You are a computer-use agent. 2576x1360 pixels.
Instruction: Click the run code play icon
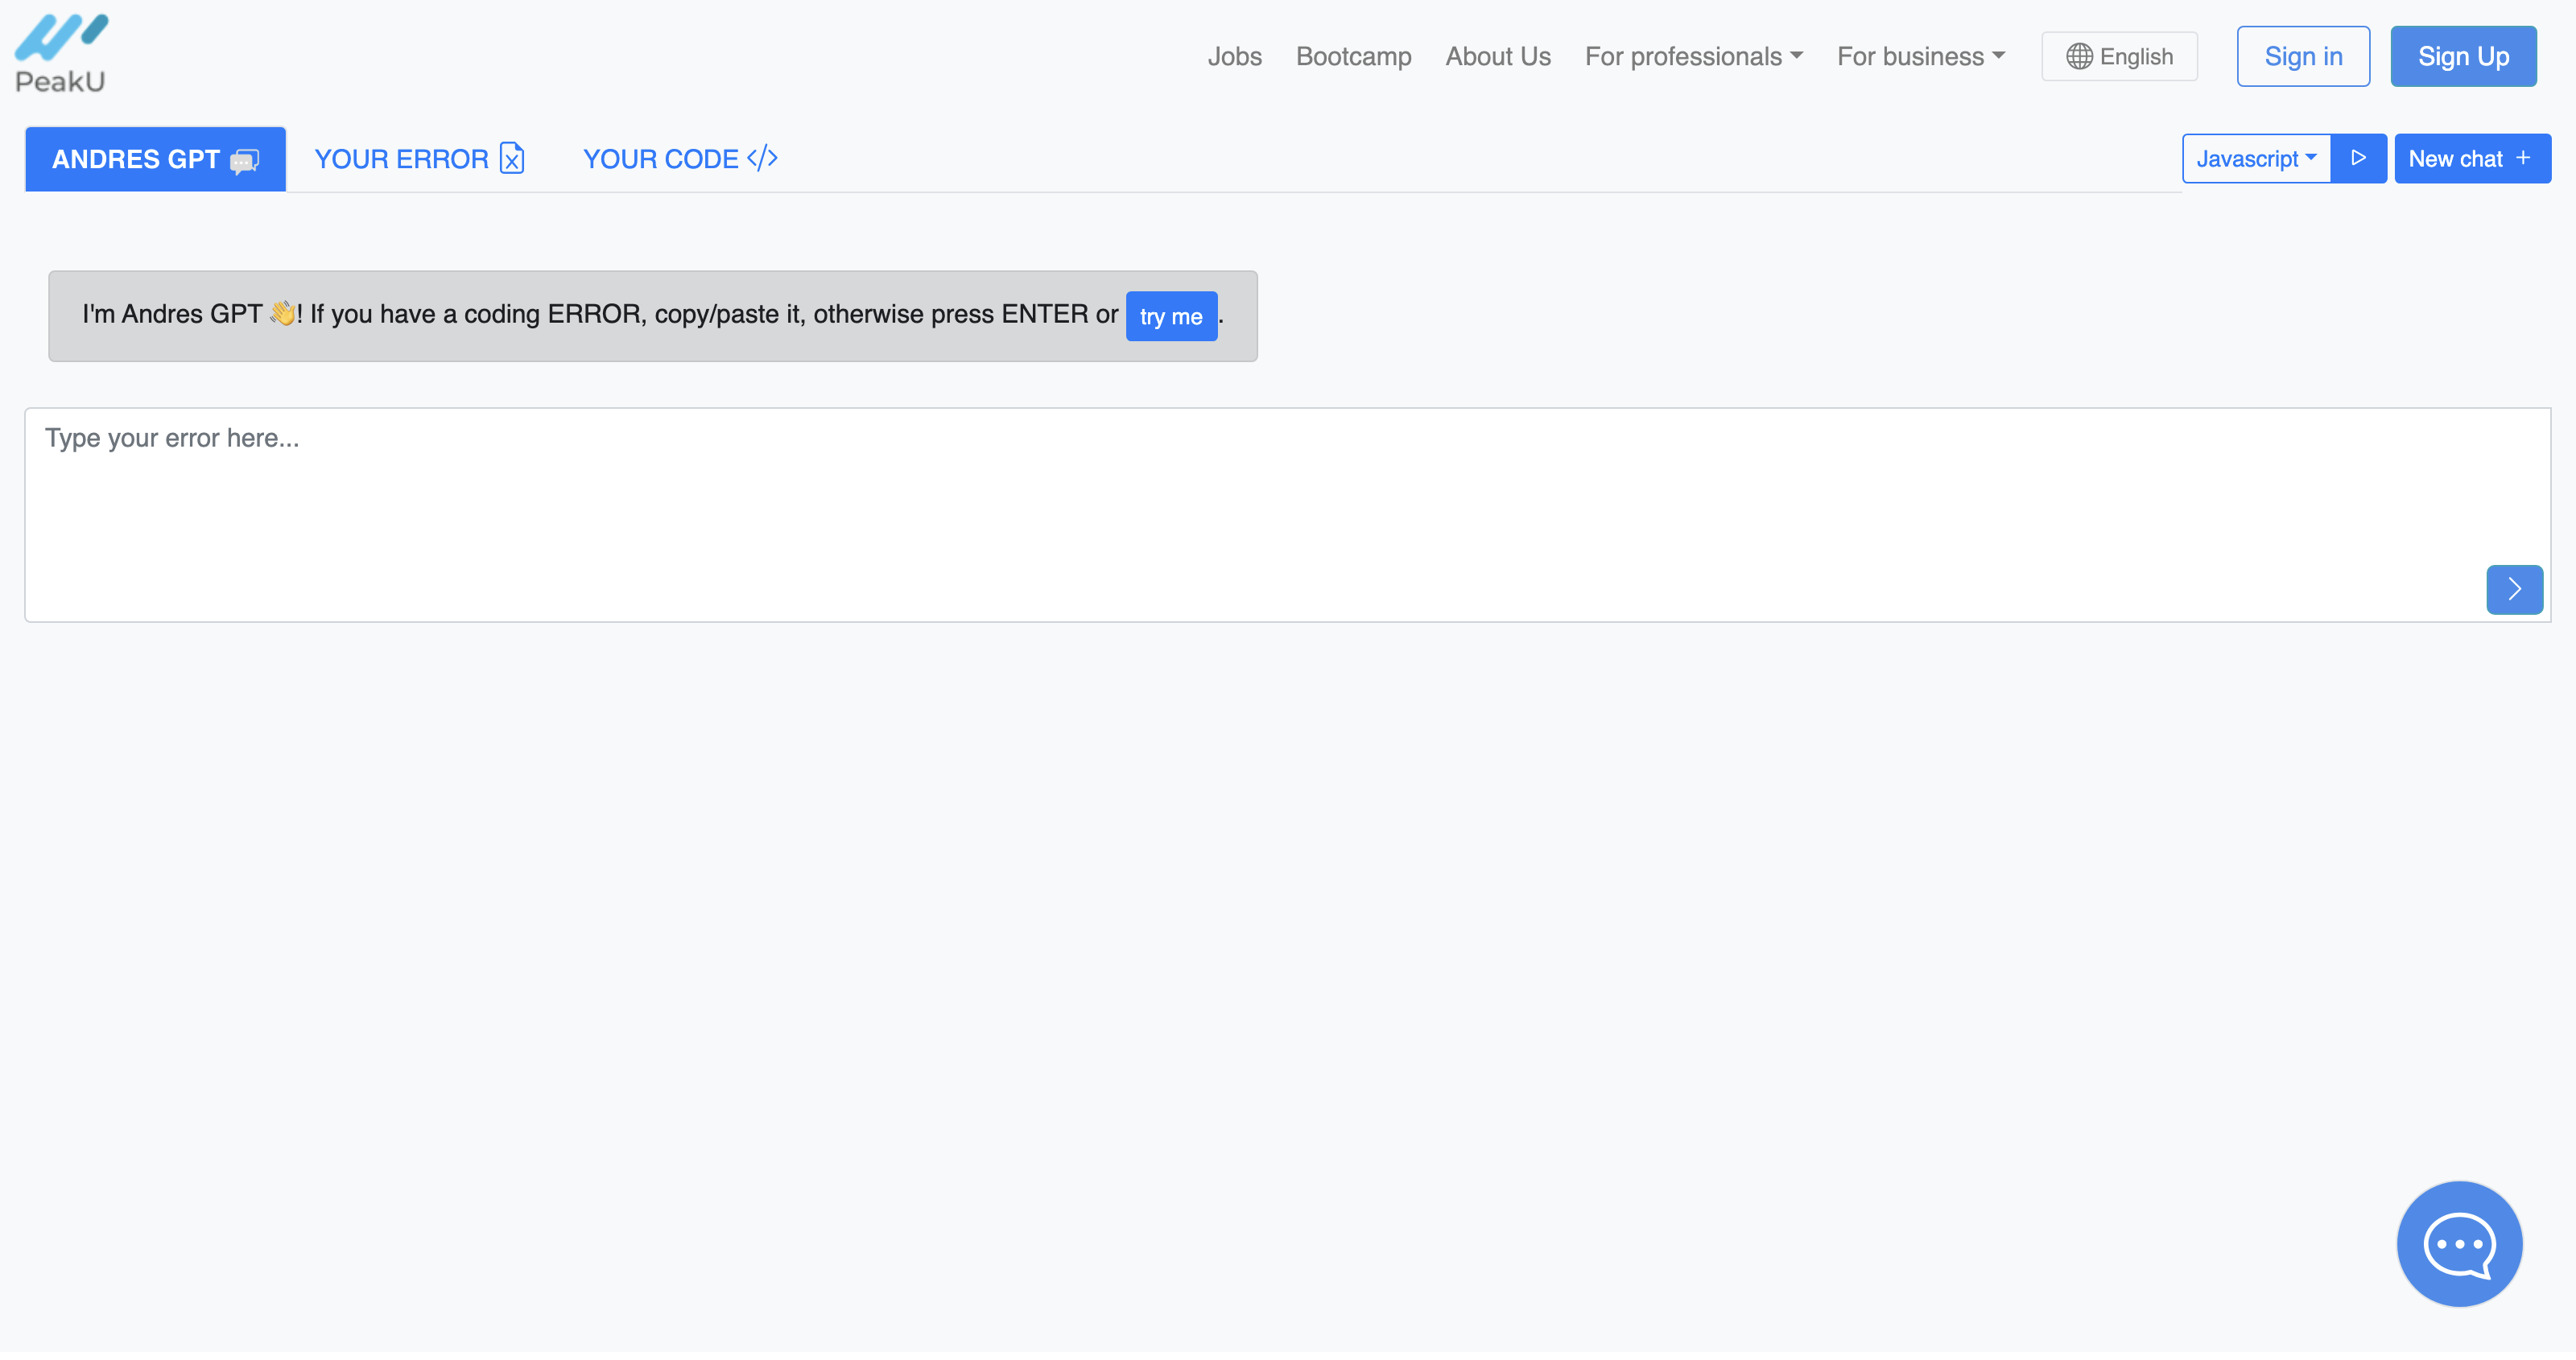(x=2358, y=158)
